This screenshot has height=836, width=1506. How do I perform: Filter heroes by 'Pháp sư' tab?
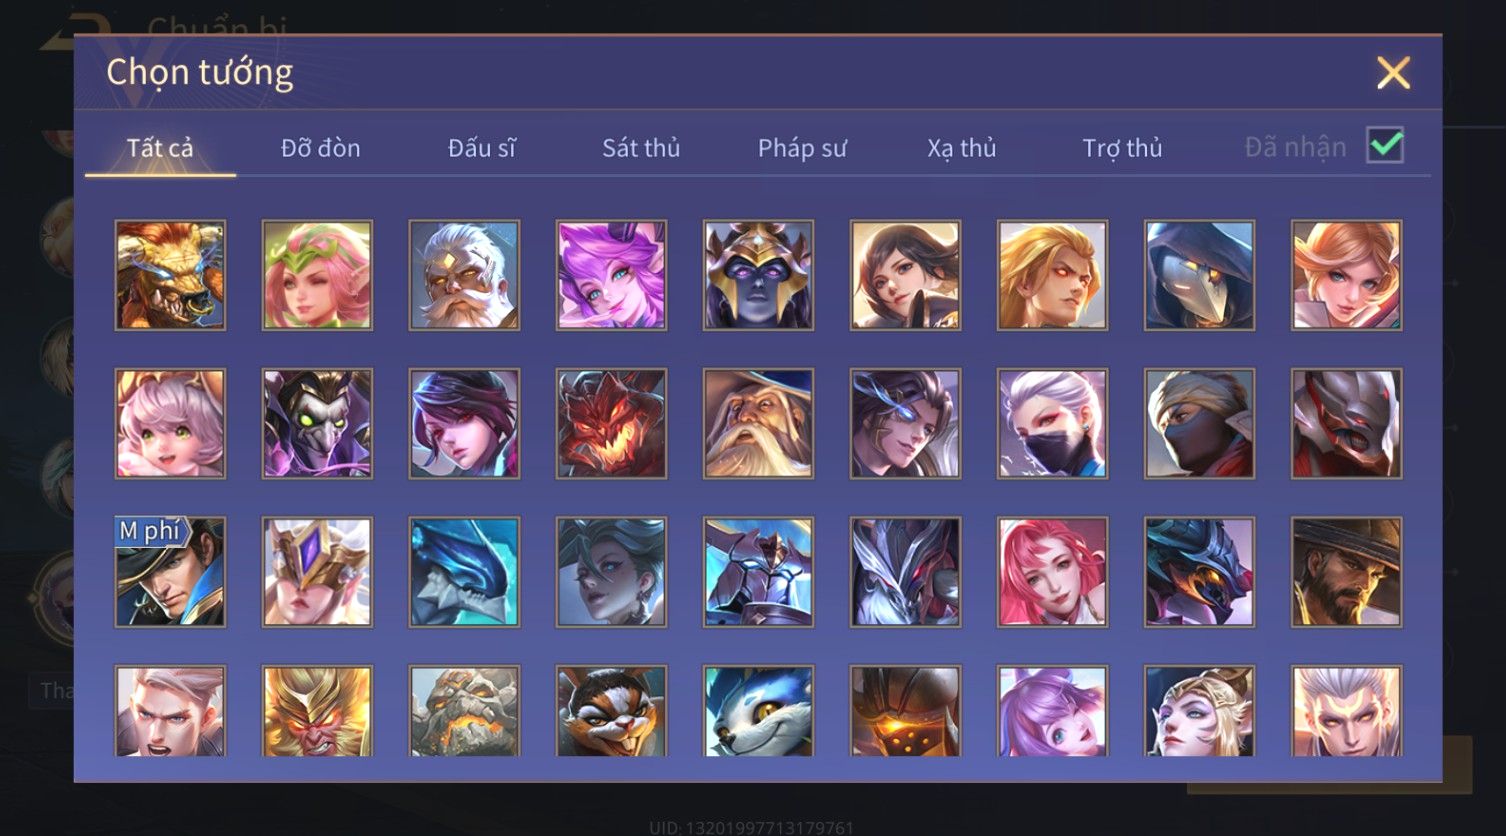point(802,148)
